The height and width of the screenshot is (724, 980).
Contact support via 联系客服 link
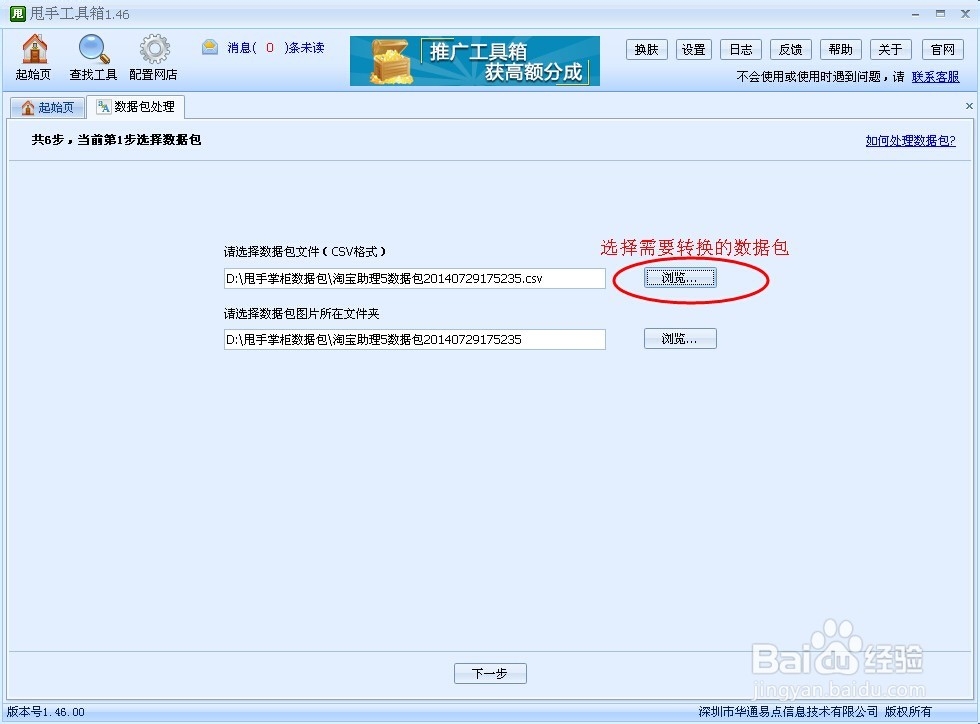click(x=936, y=76)
